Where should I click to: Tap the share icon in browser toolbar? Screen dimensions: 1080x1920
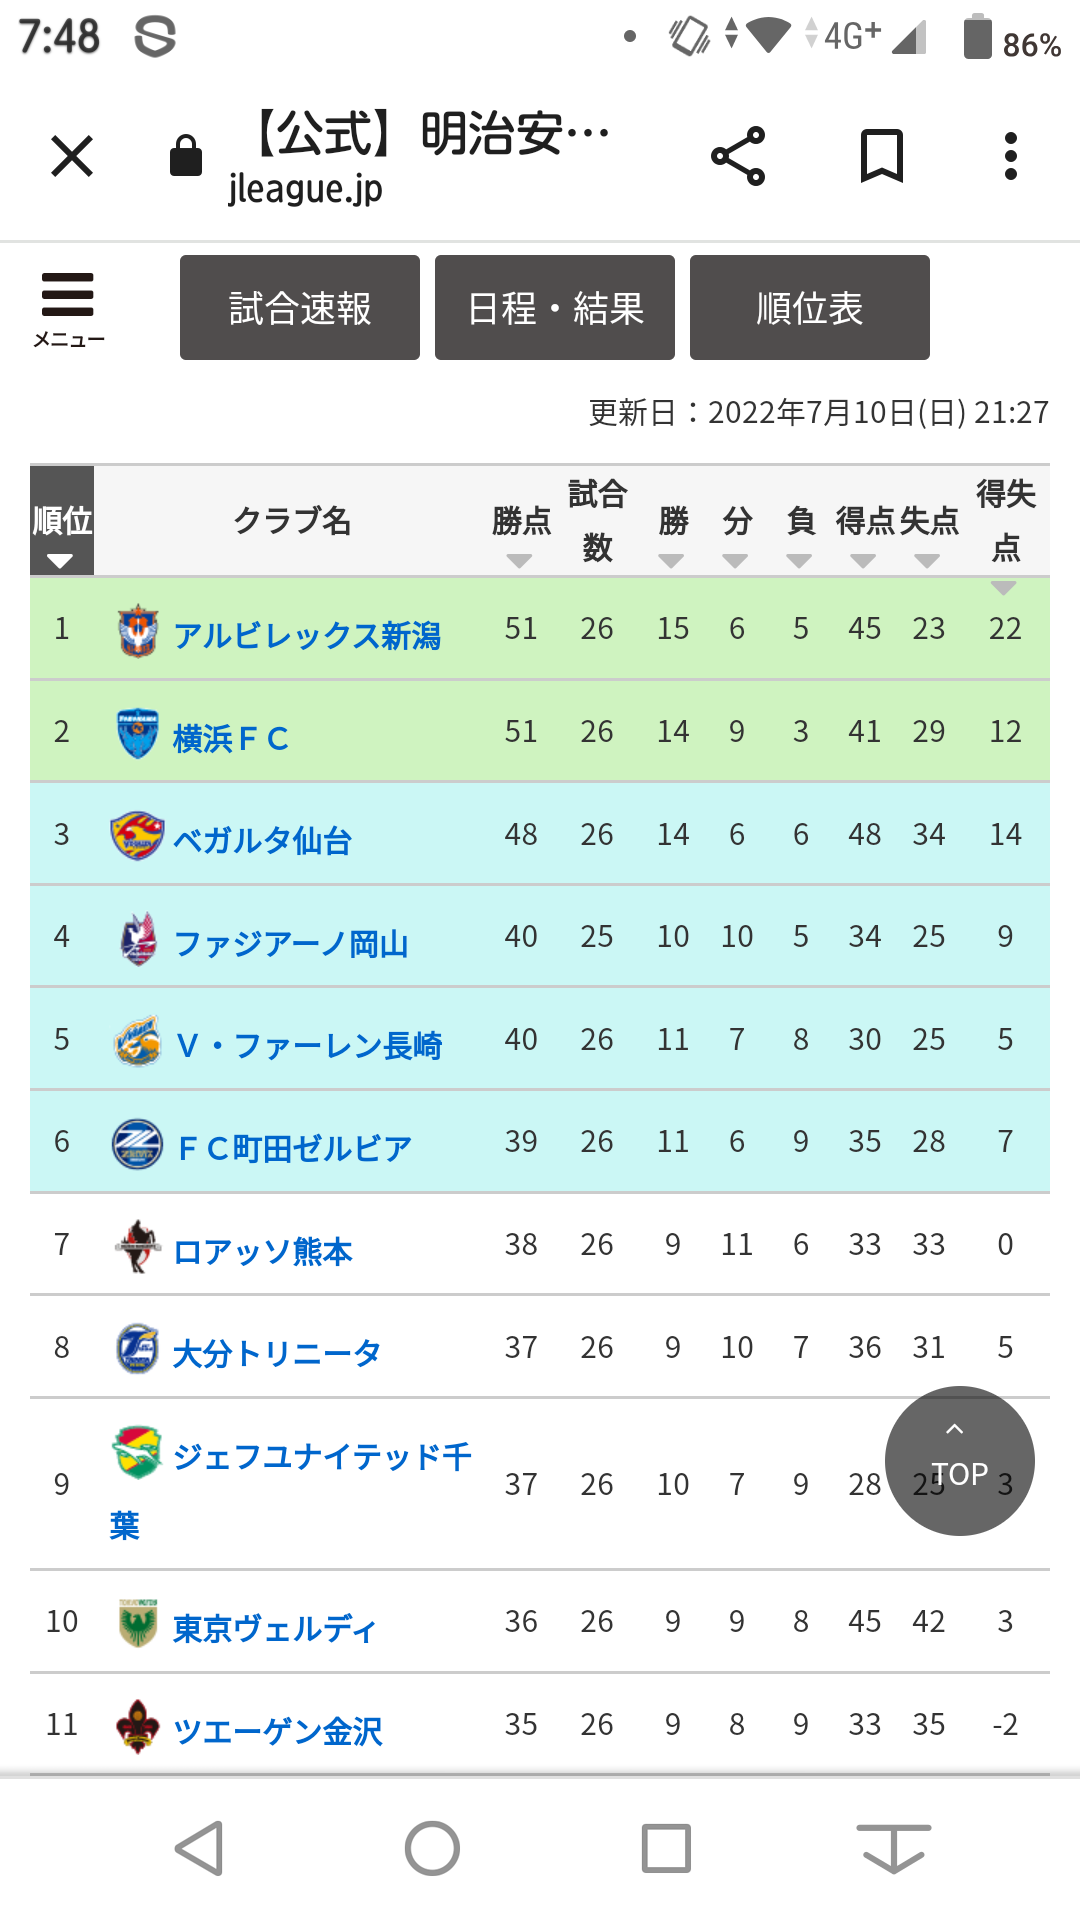point(738,157)
